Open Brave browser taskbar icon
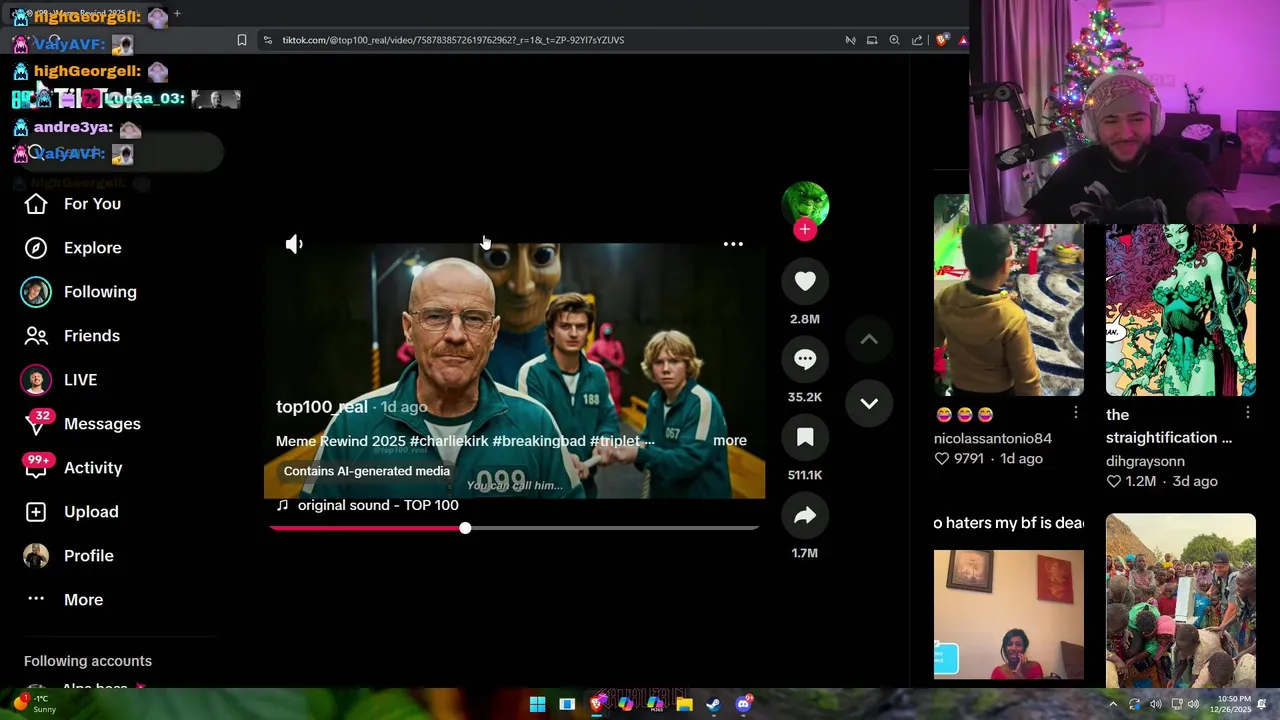The width and height of the screenshot is (1280, 720). pos(596,704)
